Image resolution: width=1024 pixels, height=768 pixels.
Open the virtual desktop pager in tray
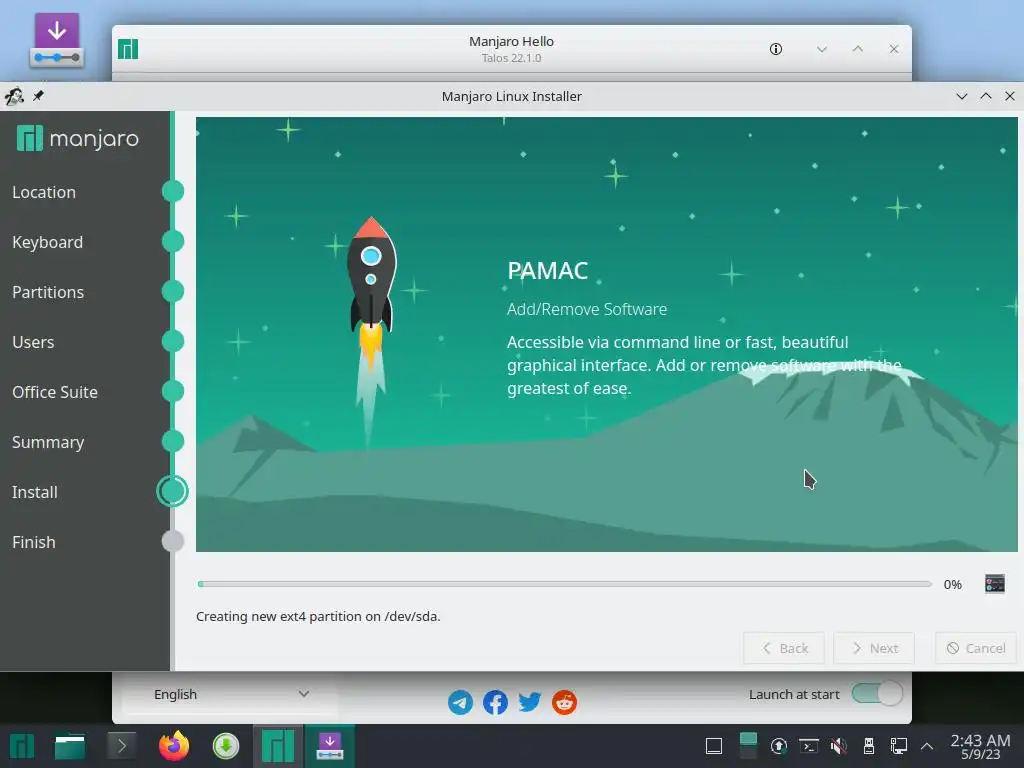click(x=748, y=746)
